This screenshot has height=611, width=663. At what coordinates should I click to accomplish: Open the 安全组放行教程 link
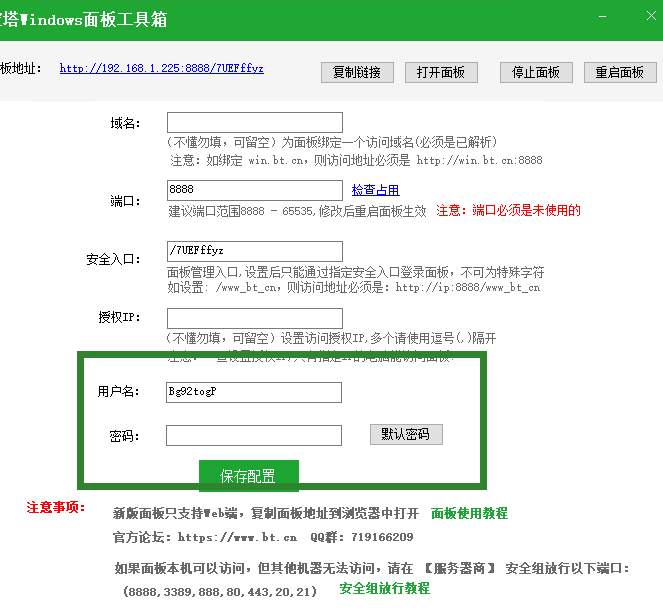click(x=384, y=588)
